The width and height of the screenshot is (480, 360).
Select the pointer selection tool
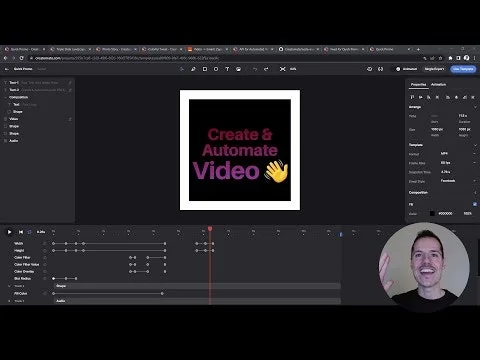(x=182, y=69)
